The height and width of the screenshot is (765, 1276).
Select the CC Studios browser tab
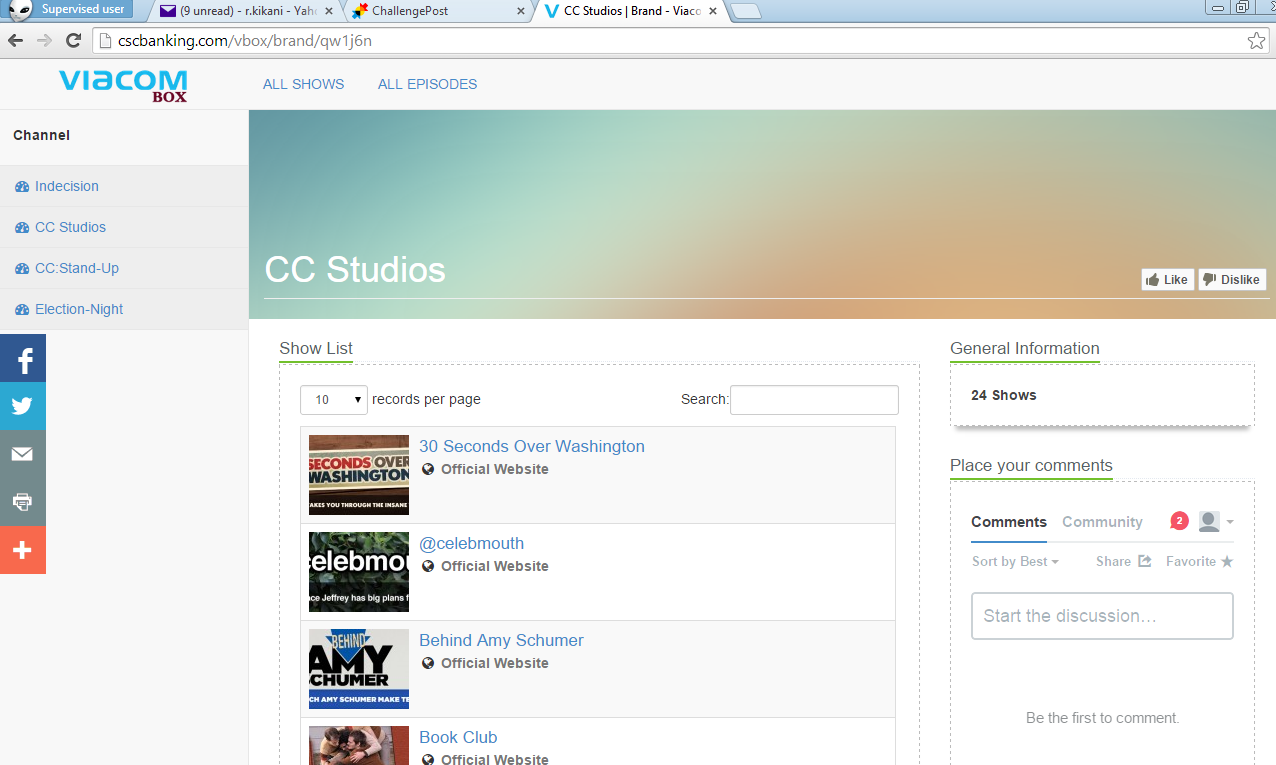point(630,11)
